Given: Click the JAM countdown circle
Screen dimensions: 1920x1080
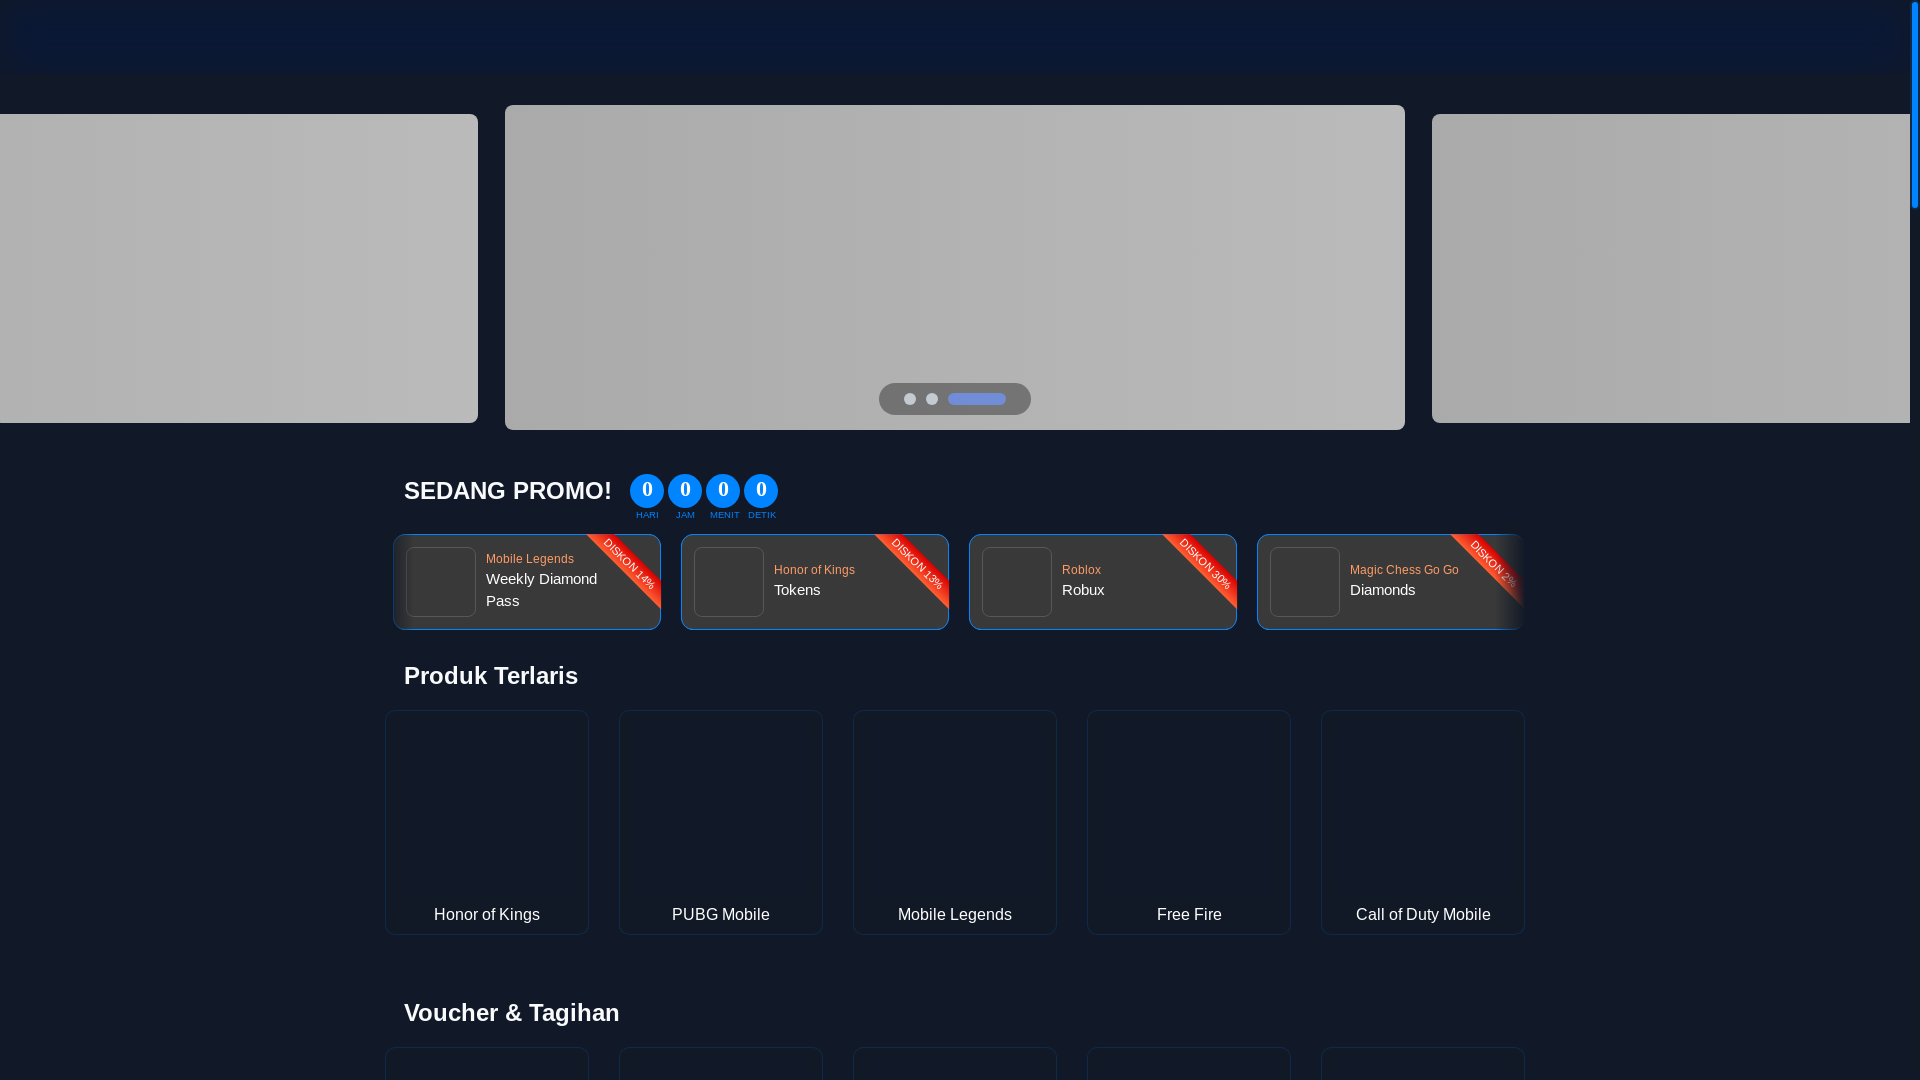Looking at the screenshot, I should pyautogui.click(x=685, y=491).
